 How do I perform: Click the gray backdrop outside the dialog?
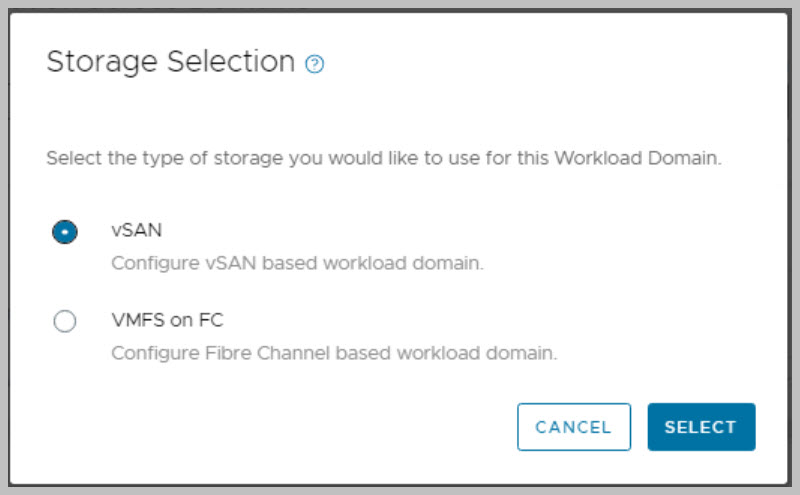click(4, 250)
